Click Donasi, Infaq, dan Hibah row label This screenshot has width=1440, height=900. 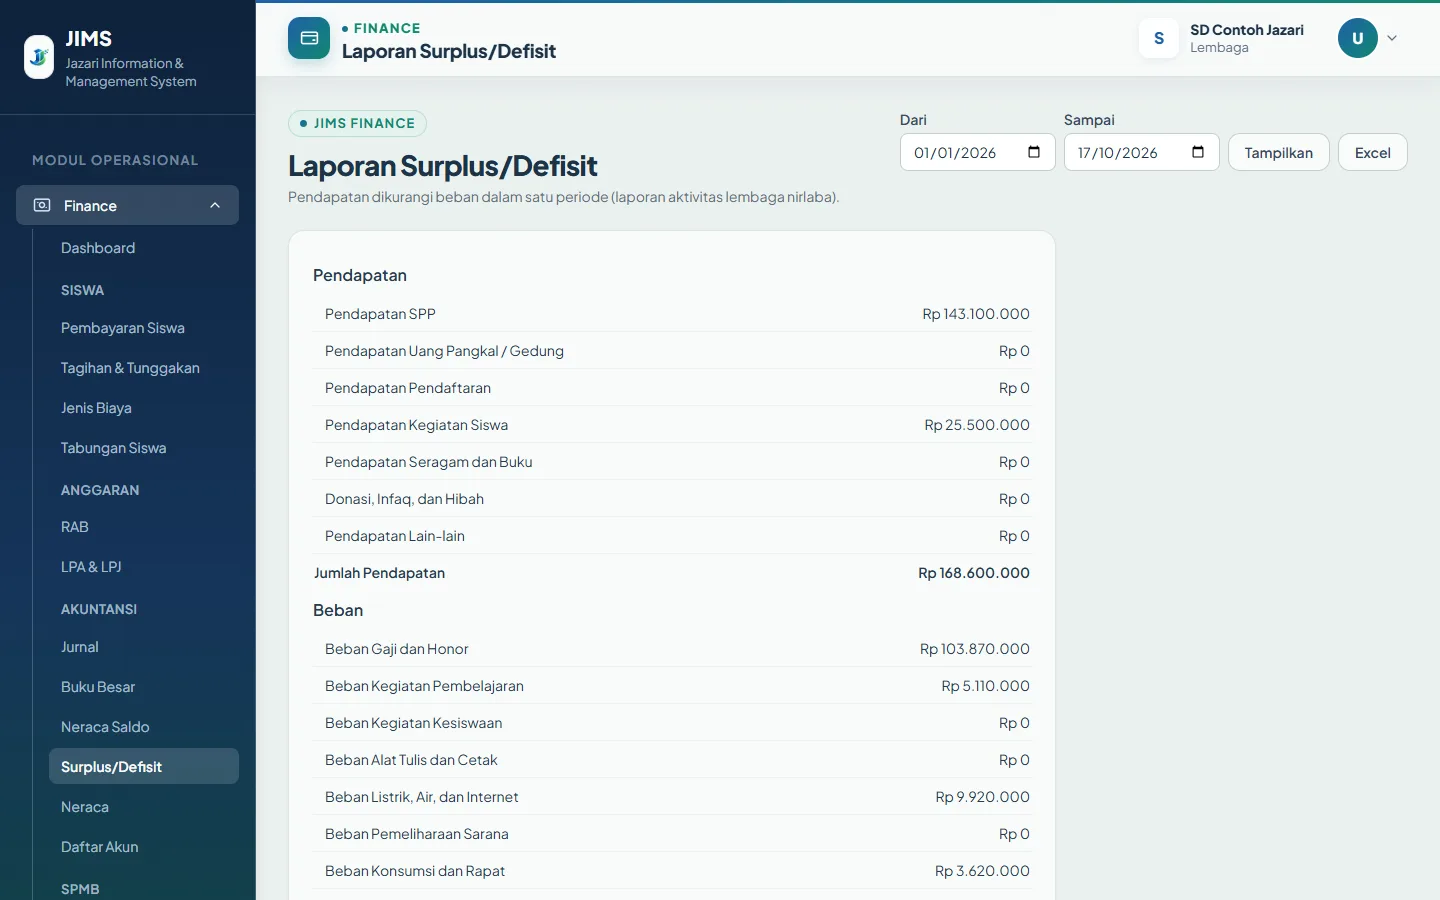[404, 499]
